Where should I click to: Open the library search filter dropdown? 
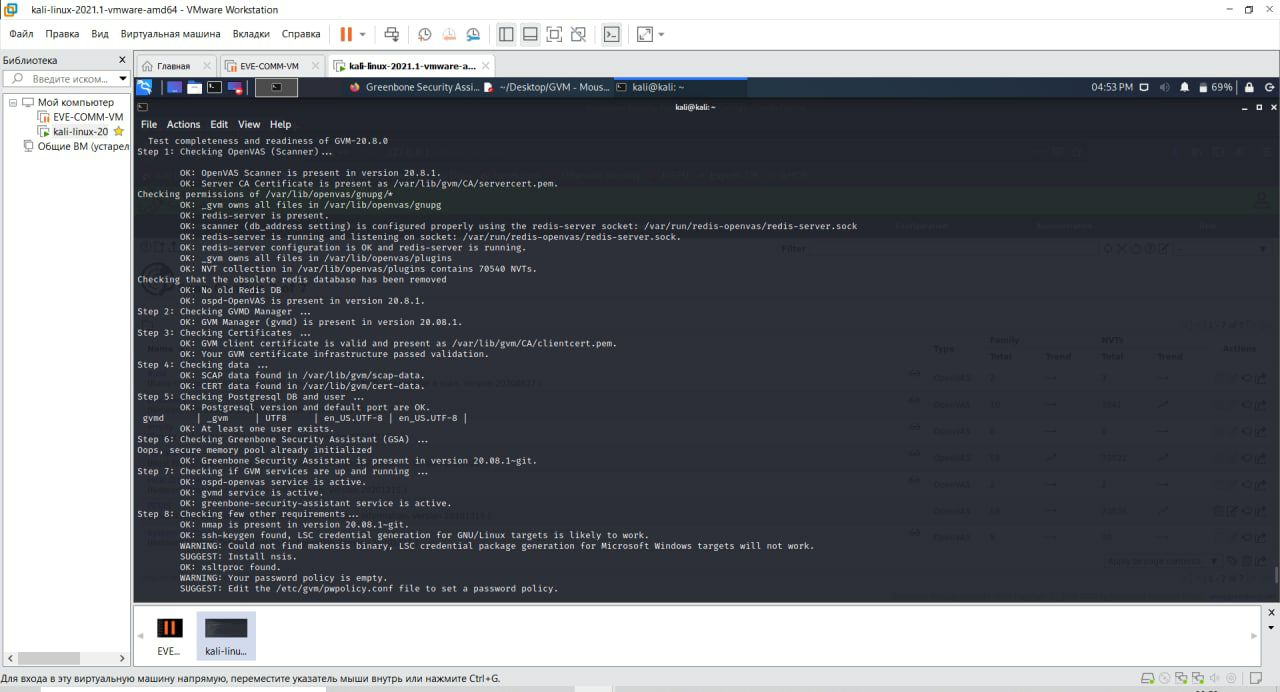123,78
